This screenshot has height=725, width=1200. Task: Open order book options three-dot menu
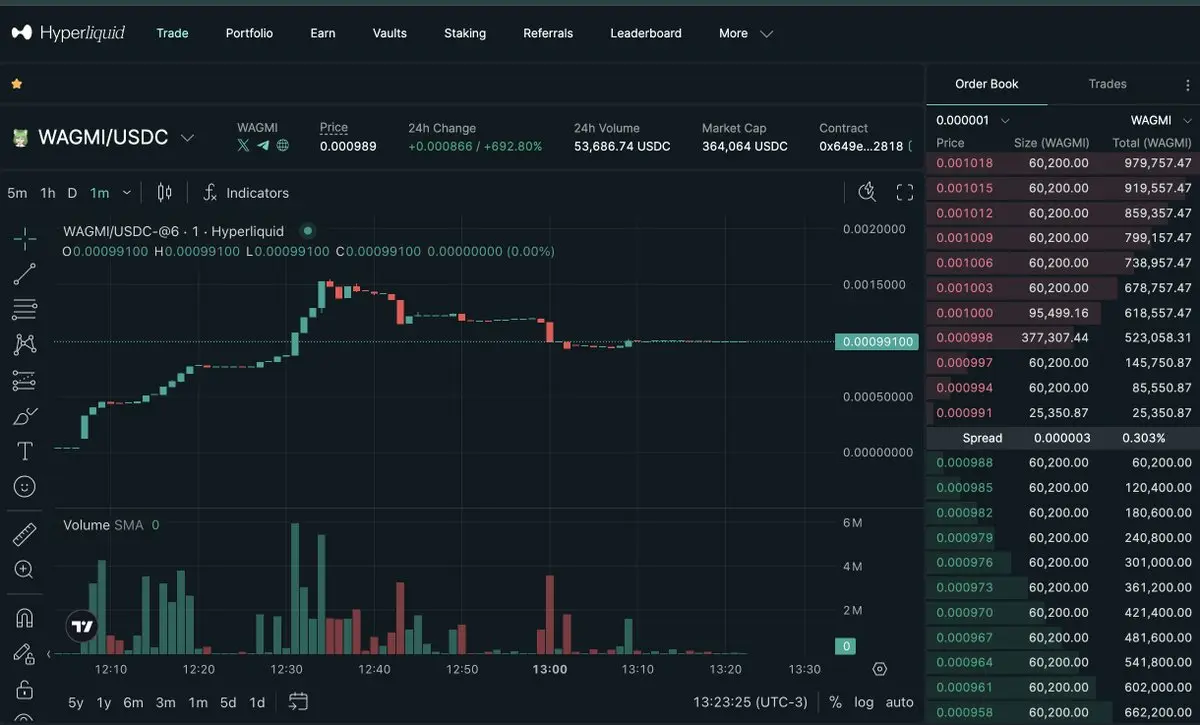pos(1187,85)
